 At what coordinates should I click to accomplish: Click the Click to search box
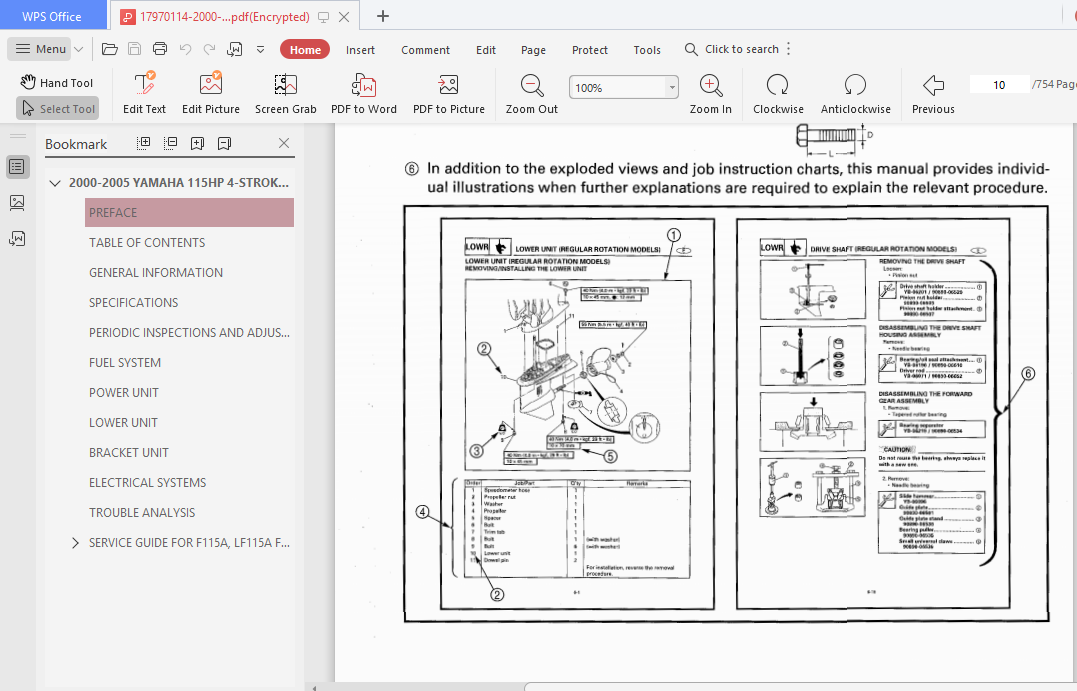click(x=732, y=49)
